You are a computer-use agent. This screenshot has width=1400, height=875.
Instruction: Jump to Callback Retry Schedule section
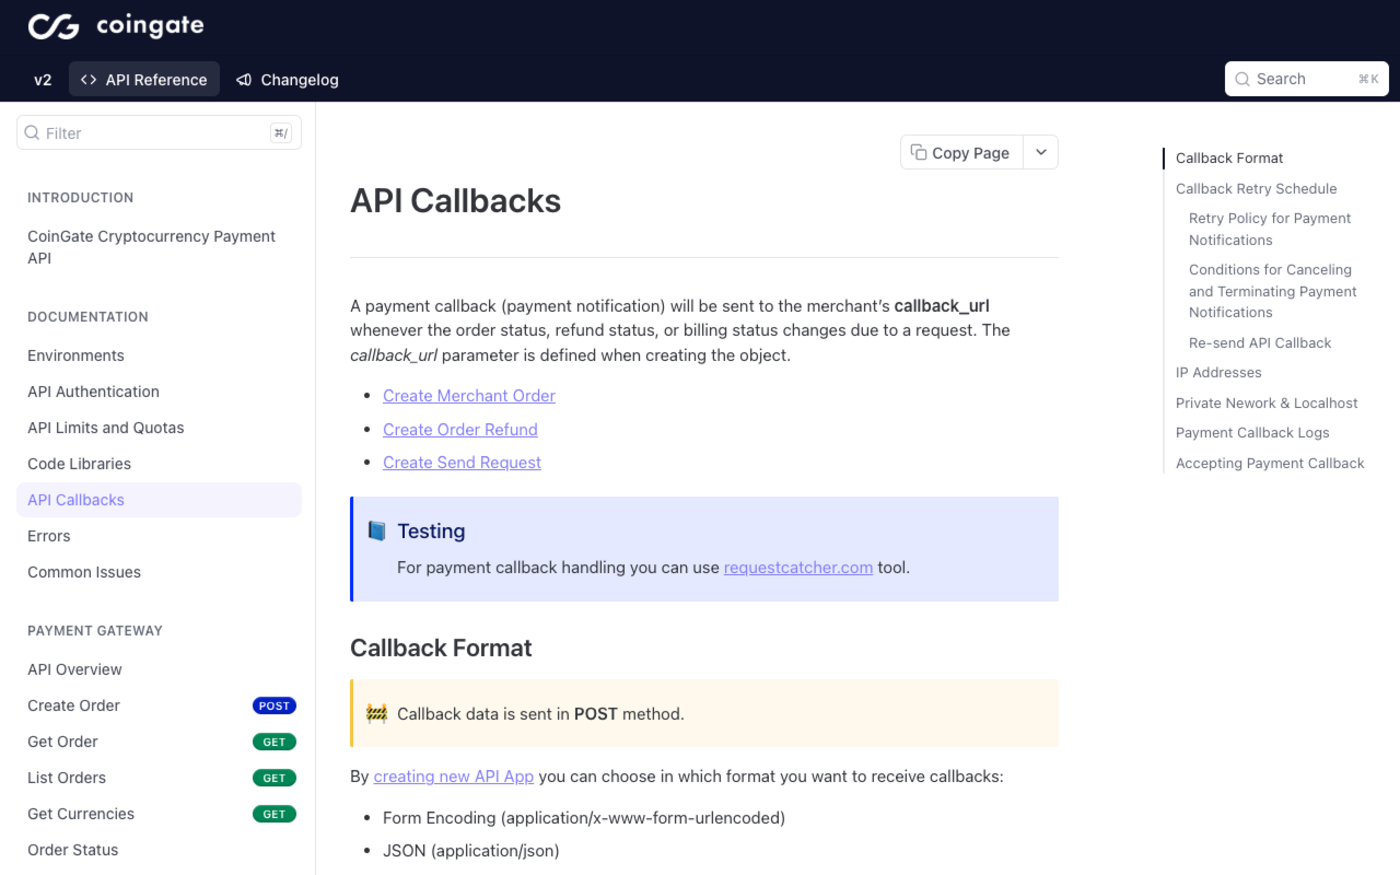[x=1256, y=189]
